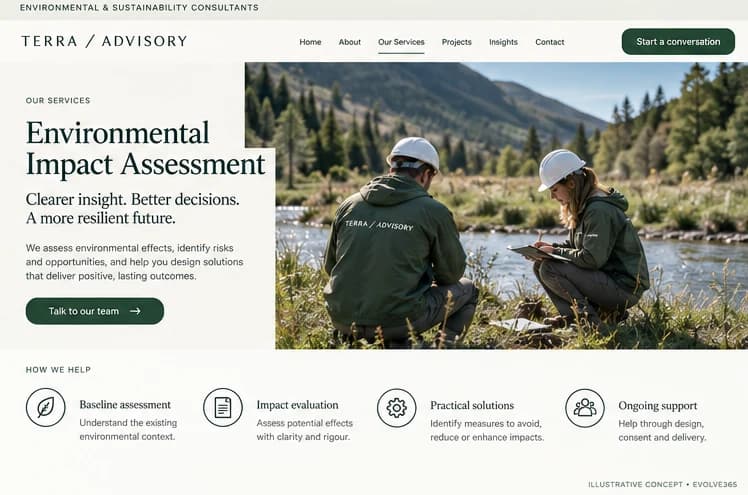
Task: Click the HOW WE HELP section label
Action: coord(58,370)
